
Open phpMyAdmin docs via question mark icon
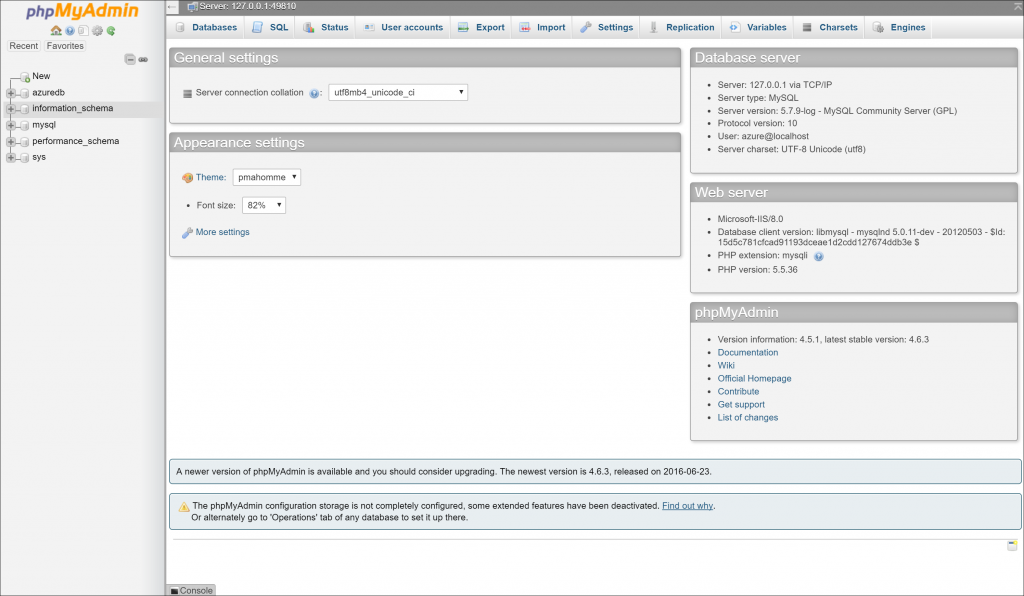[69, 31]
